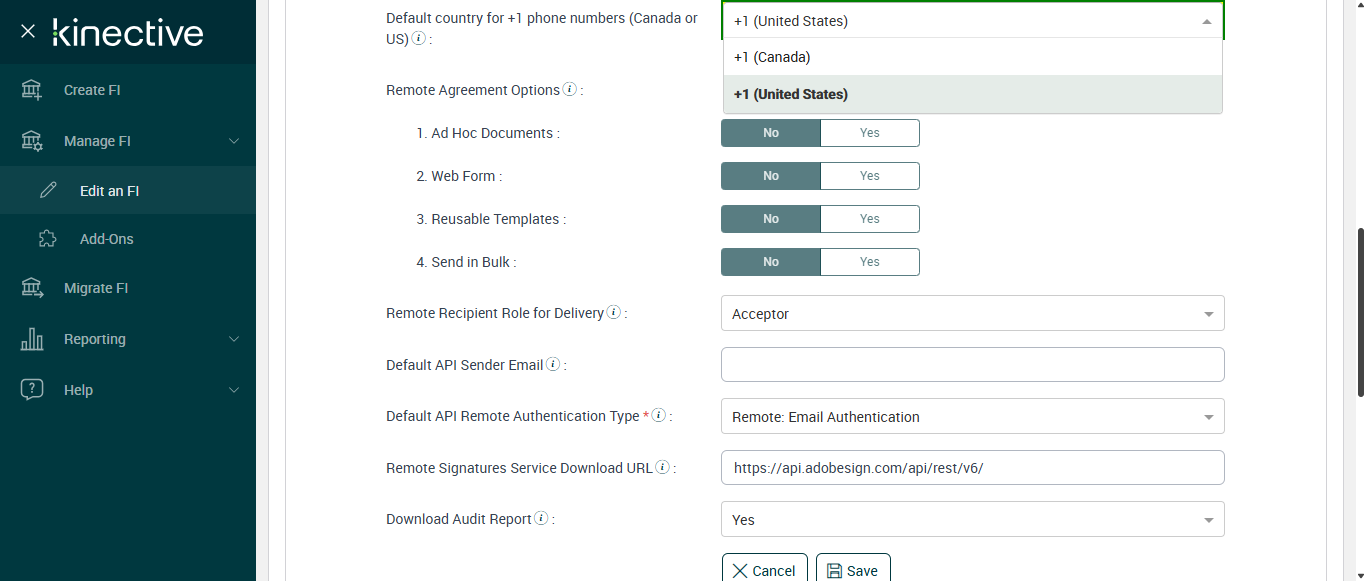Expand the Download Audit Report dropdown
Image resolution: width=1366 pixels, height=581 pixels.
[x=972, y=520]
